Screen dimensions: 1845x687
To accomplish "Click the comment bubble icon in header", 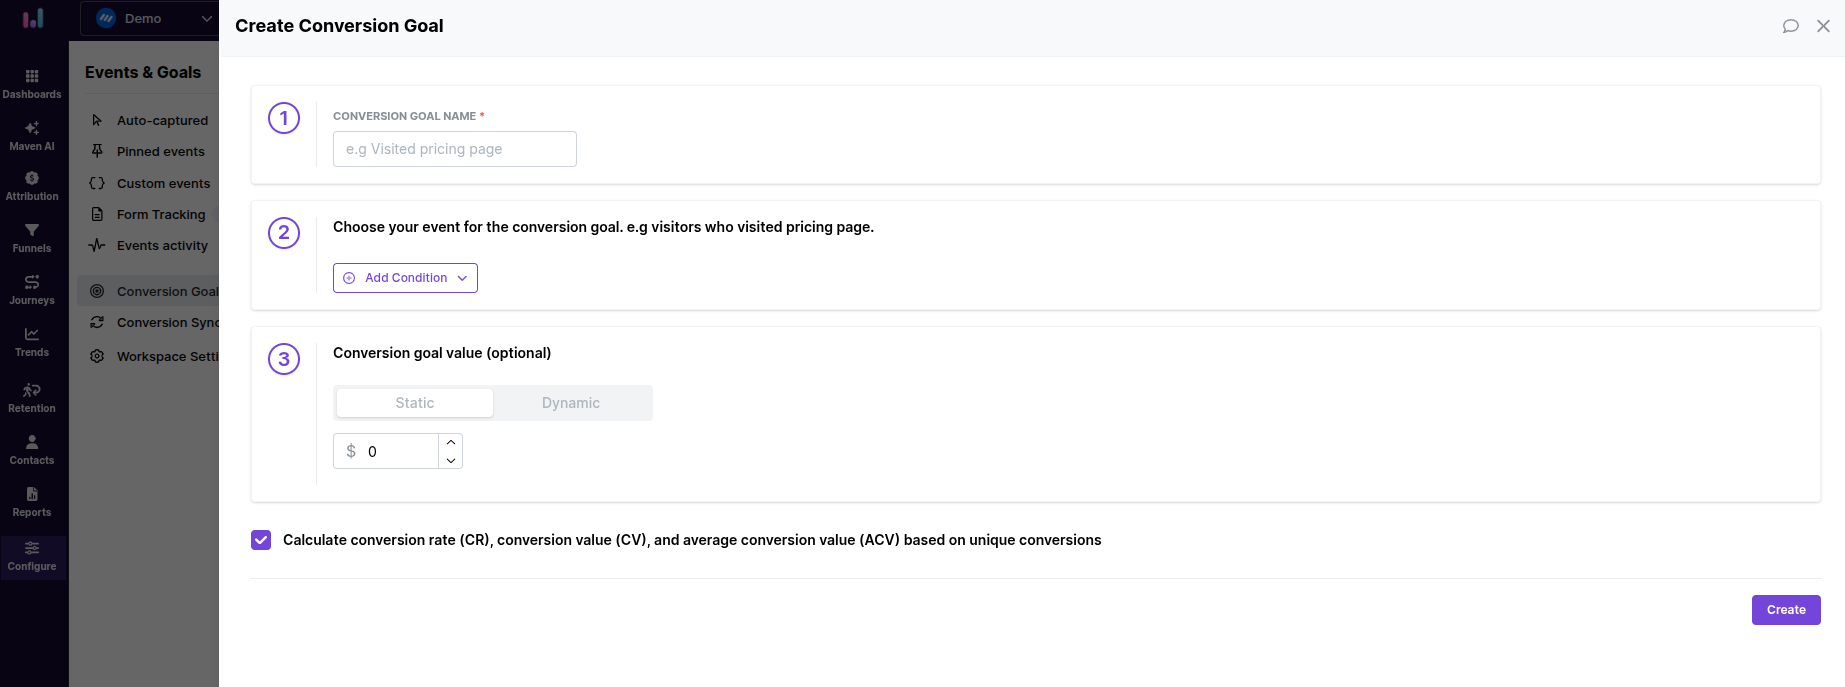I will [1790, 26].
